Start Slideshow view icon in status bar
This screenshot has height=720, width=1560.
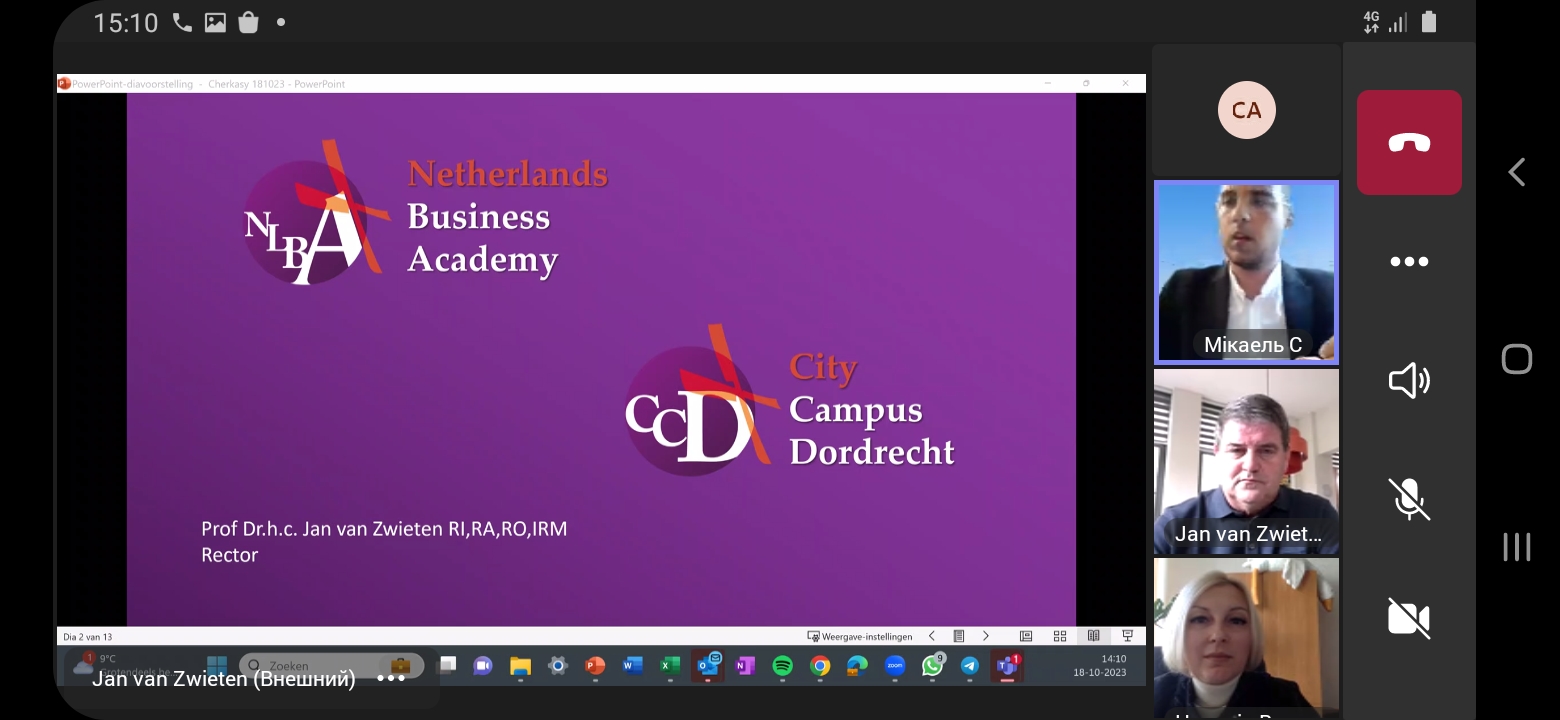1128,636
